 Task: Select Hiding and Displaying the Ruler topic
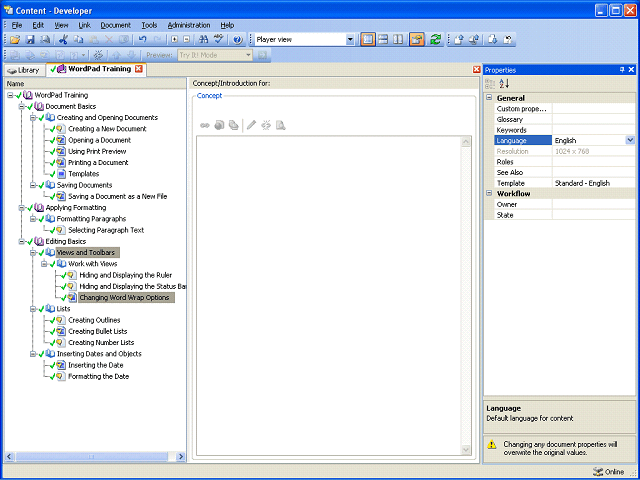click(126, 275)
